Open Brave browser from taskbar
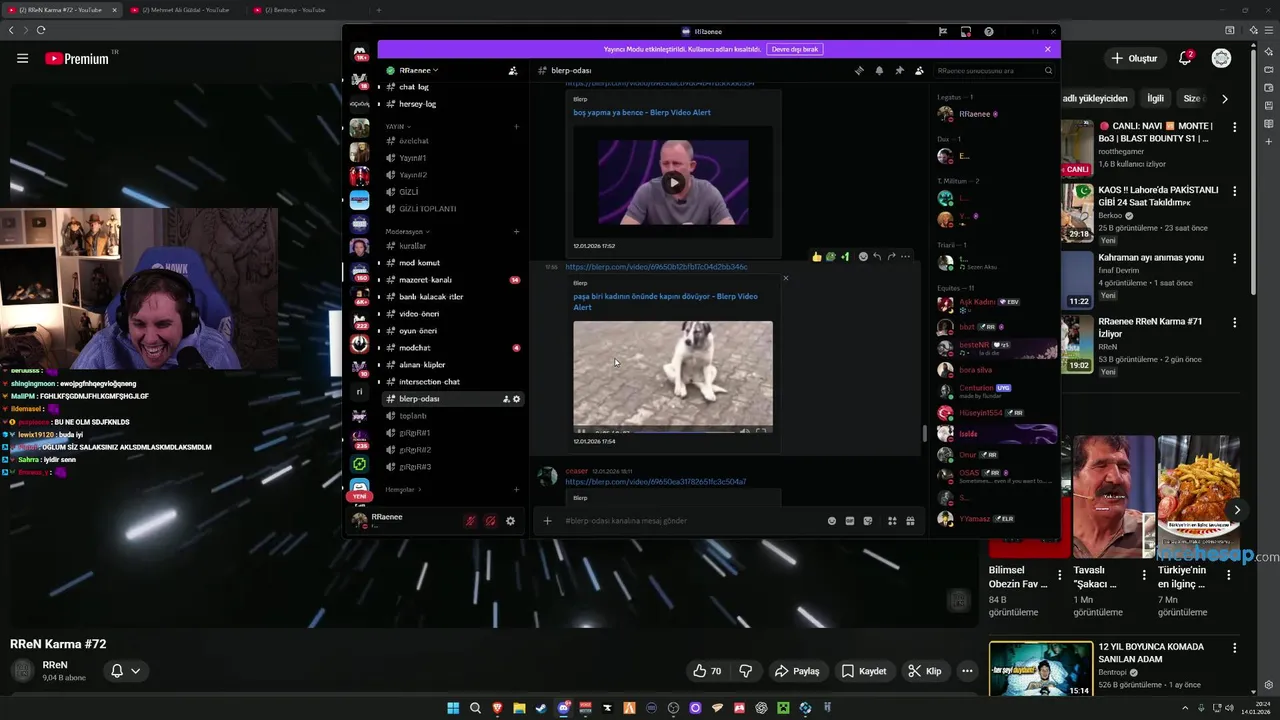This screenshot has width=1280, height=720. pyautogui.click(x=497, y=708)
